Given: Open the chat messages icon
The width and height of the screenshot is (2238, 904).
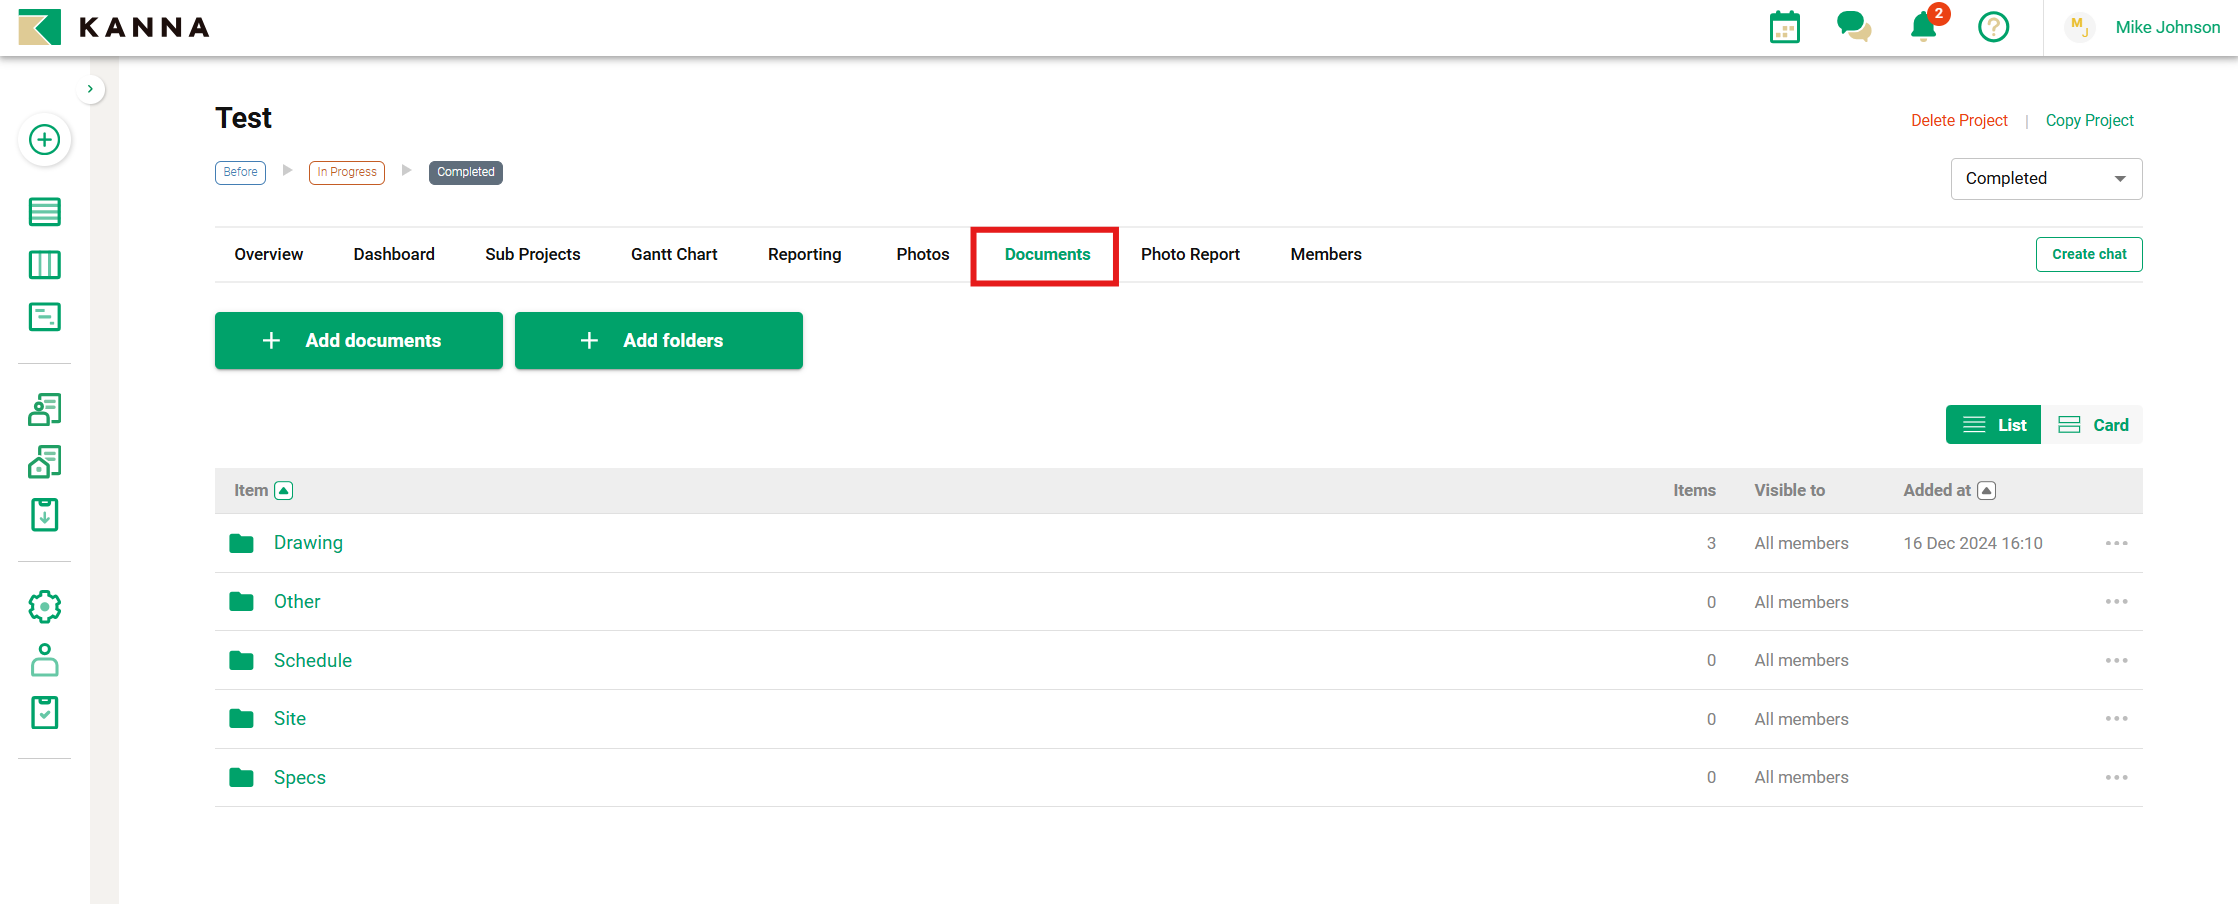Looking at the screenshot, I should [x=1853, y=27].
